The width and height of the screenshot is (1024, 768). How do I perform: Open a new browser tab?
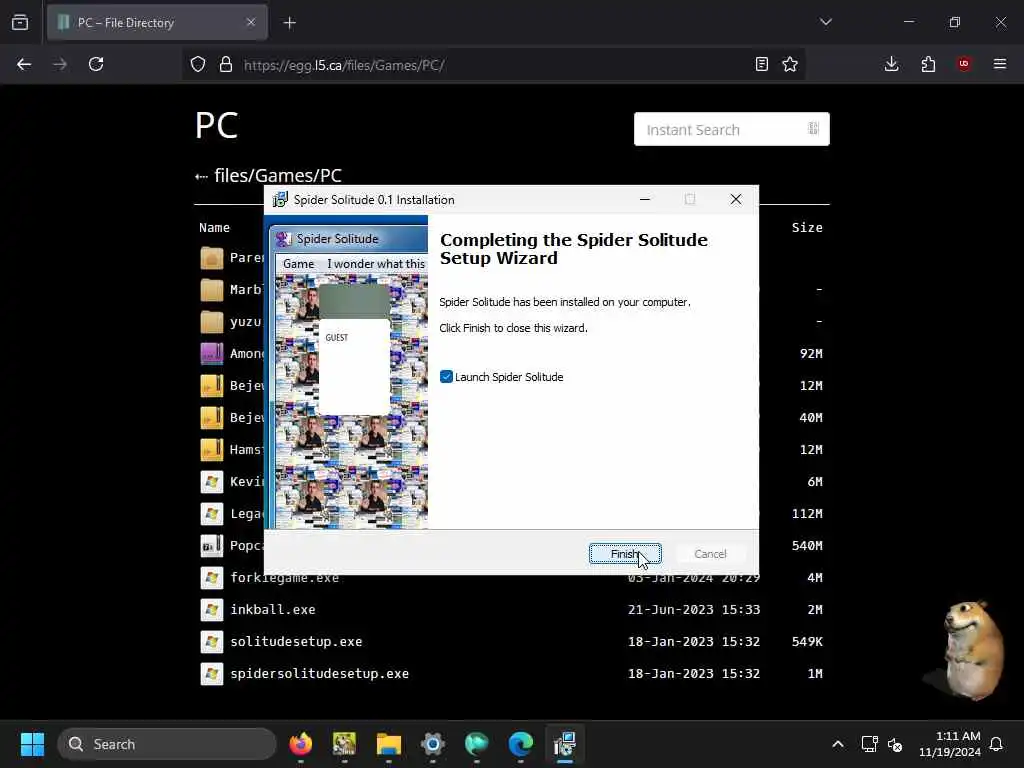289,23
